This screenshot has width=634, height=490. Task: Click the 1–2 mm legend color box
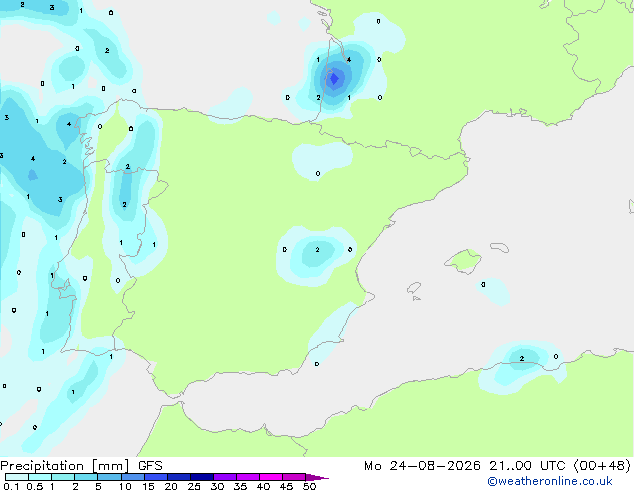point(63,477)
